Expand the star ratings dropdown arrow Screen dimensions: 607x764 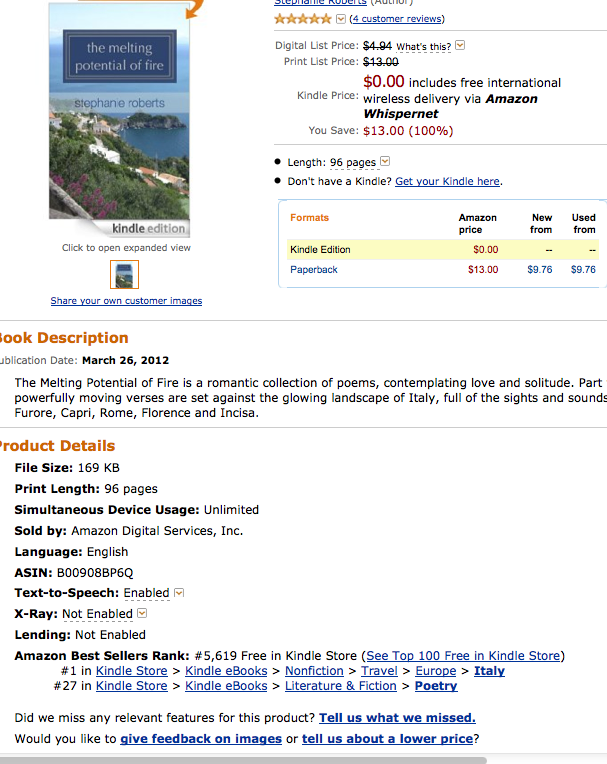(341, 19)
